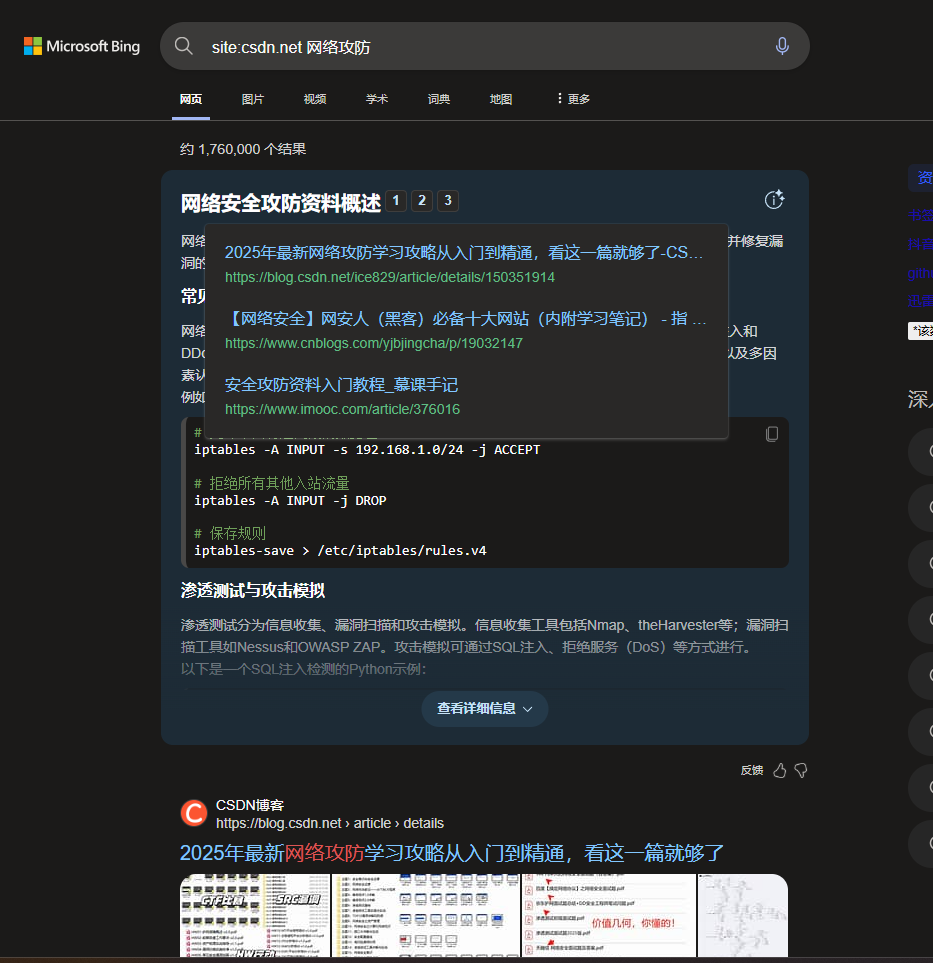Open the 【网络安全】网安人 必备十大网站 link

pyautogui.click(x=466, y=319)
